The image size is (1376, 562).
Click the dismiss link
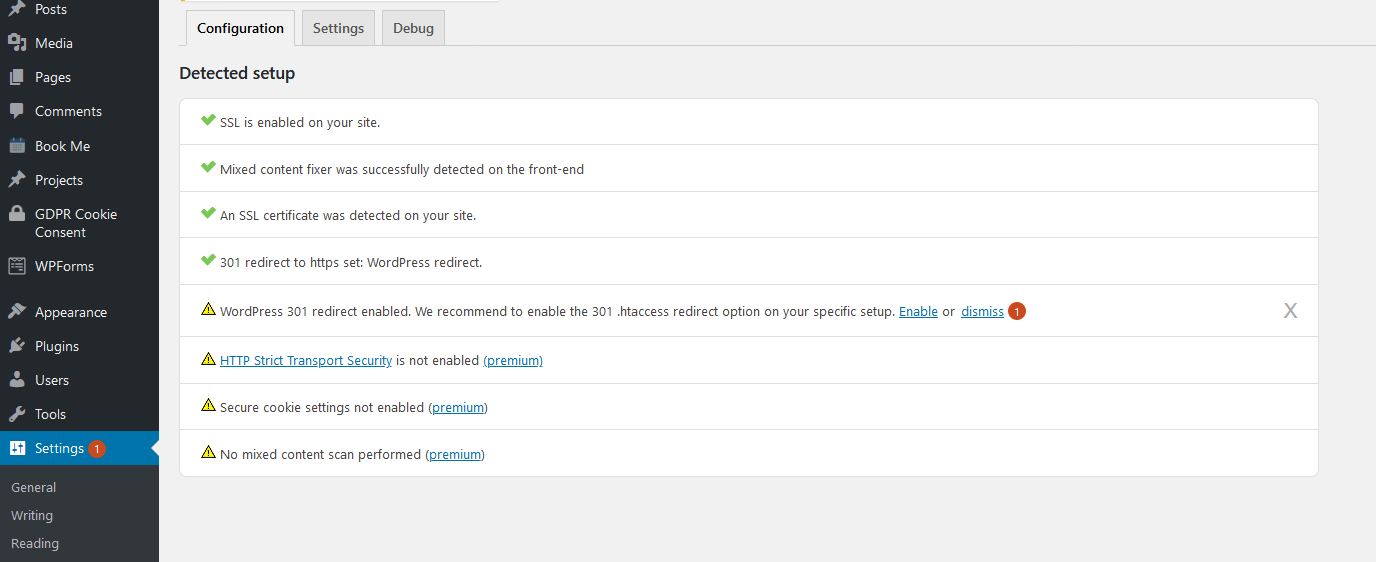pyautogui.click(x=982, y=312)
